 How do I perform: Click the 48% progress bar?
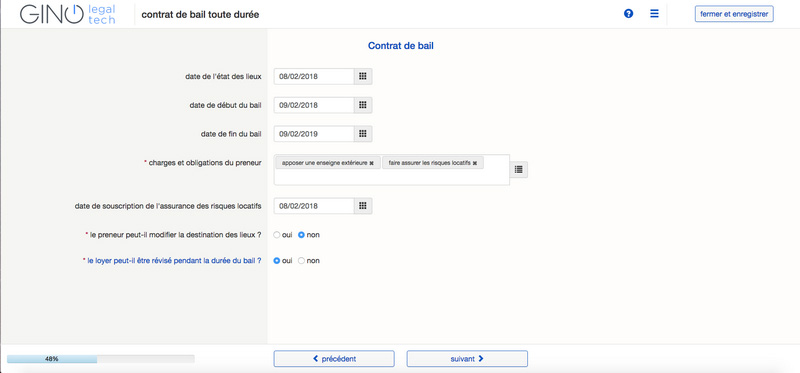click(101, 359)
